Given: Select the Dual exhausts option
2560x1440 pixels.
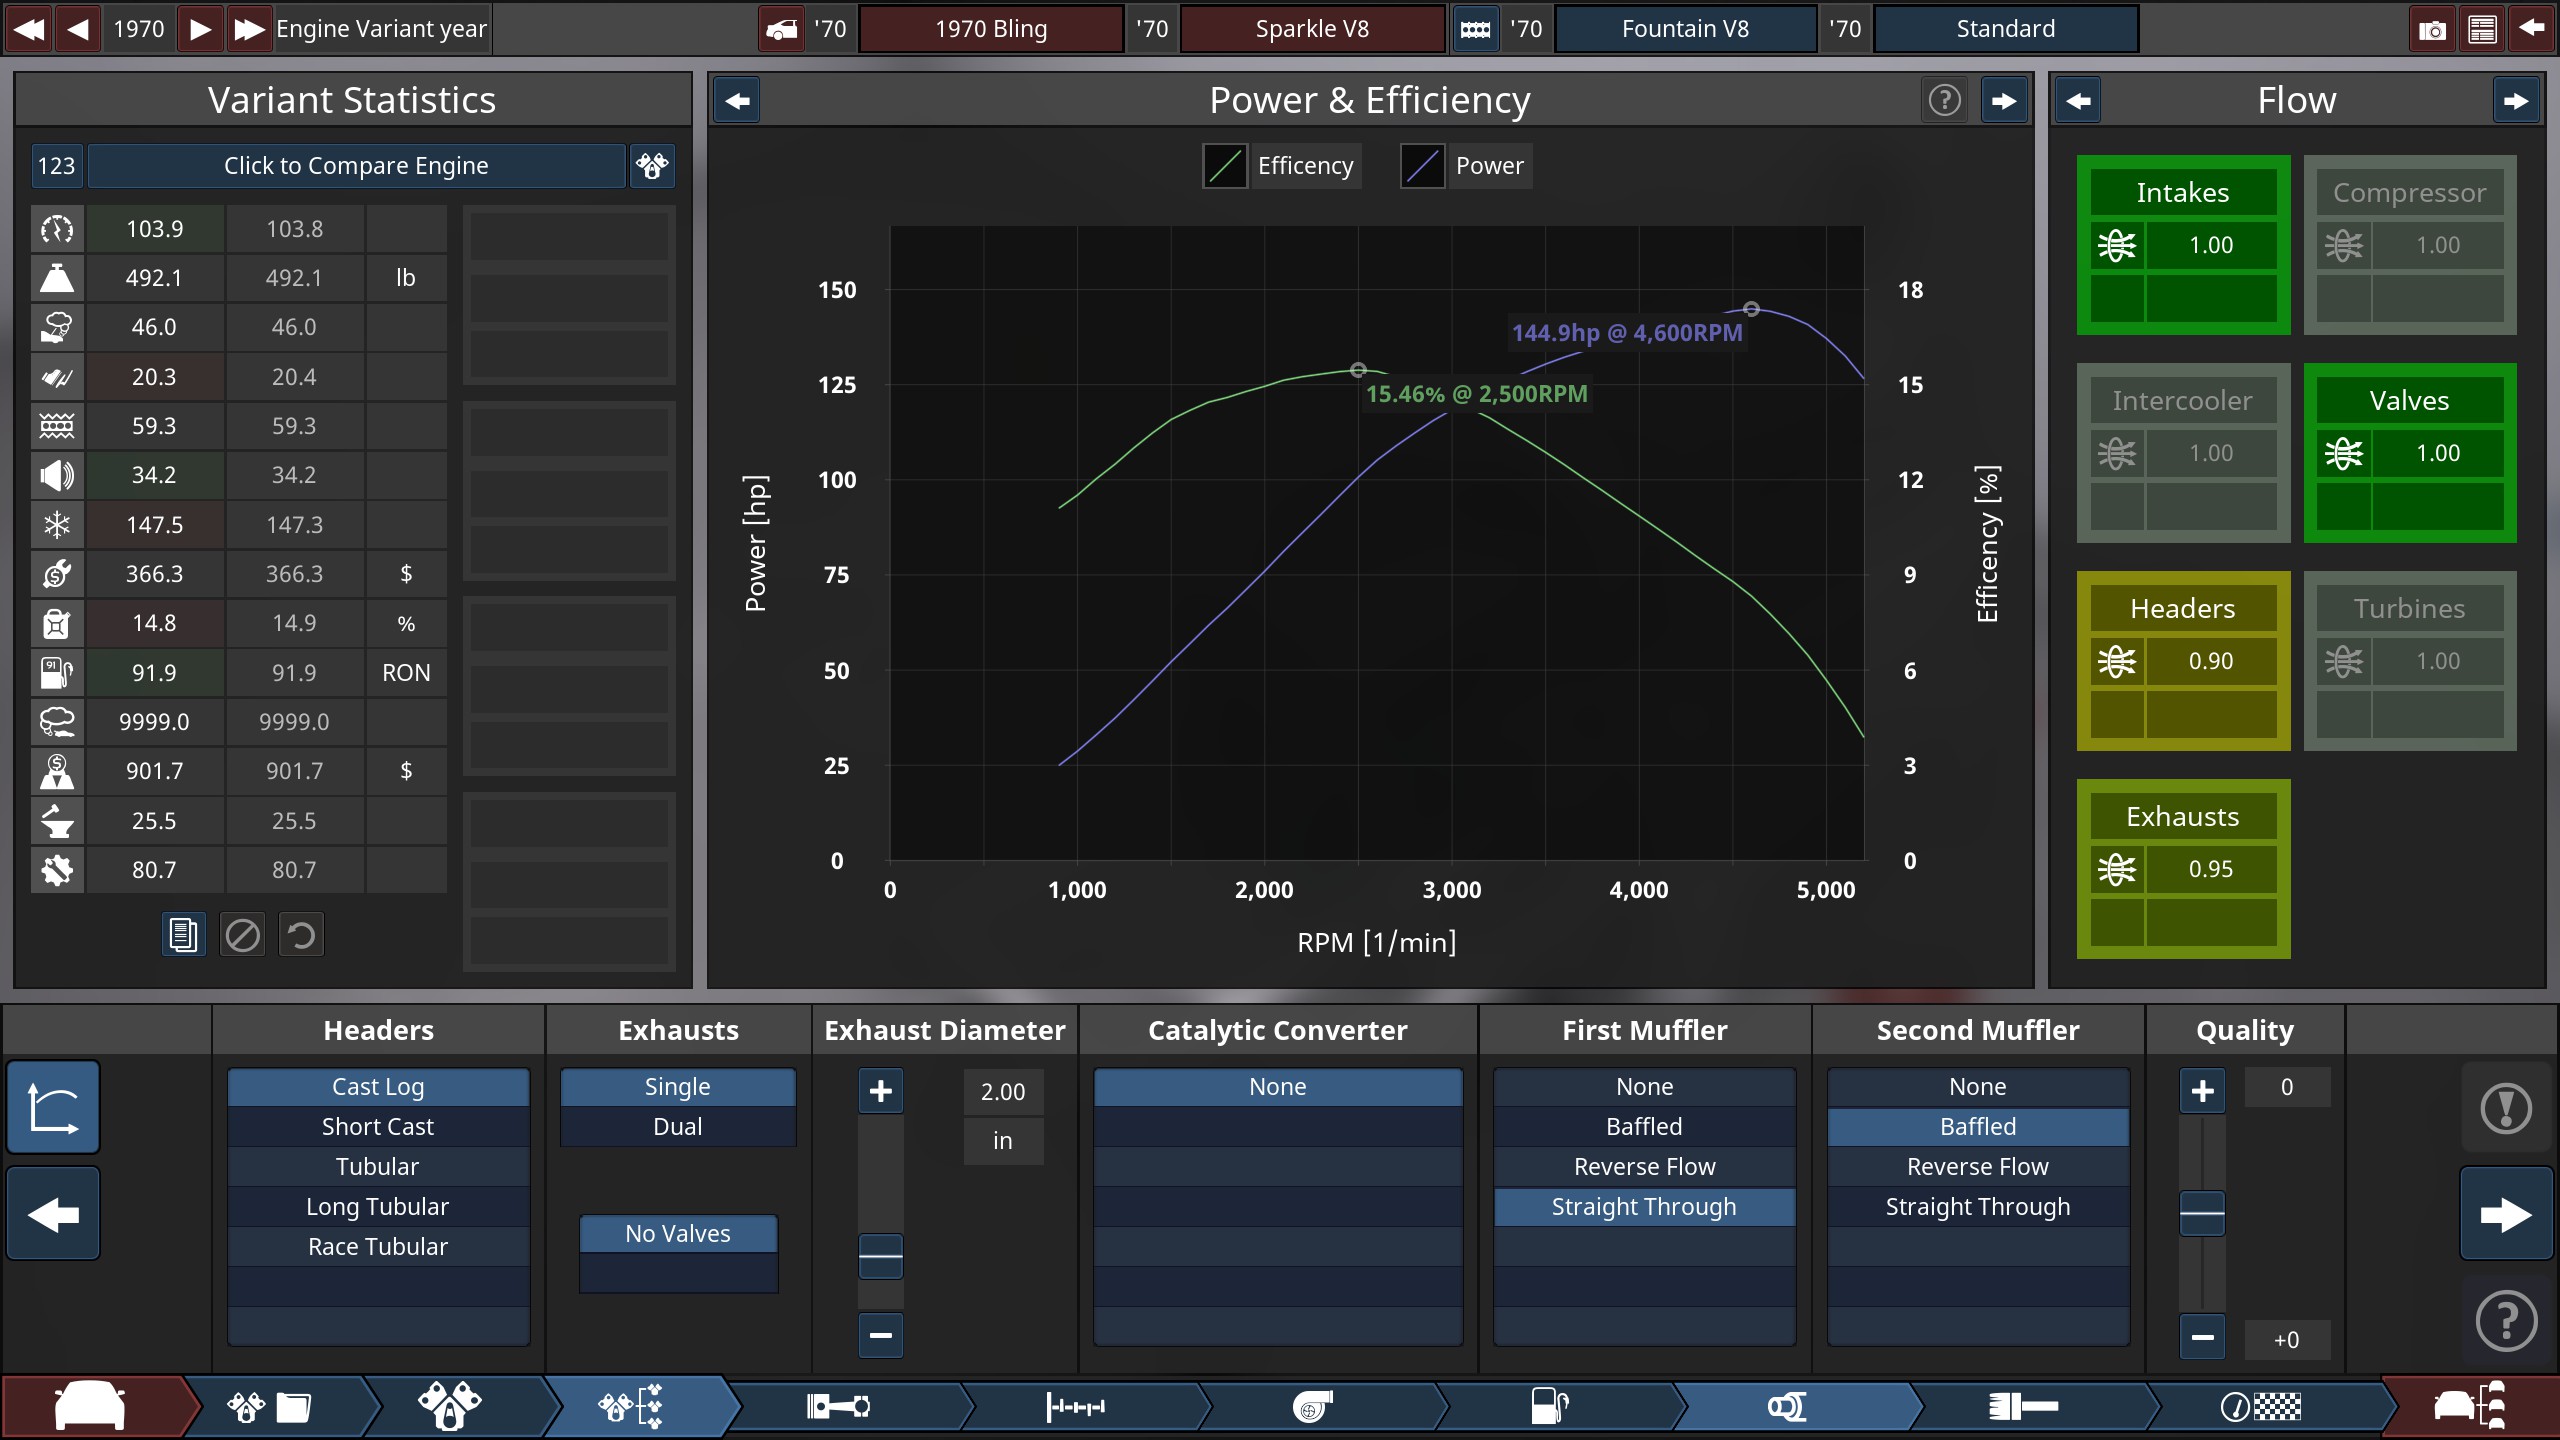Looking at the screenshot, I should point(677,1127).
